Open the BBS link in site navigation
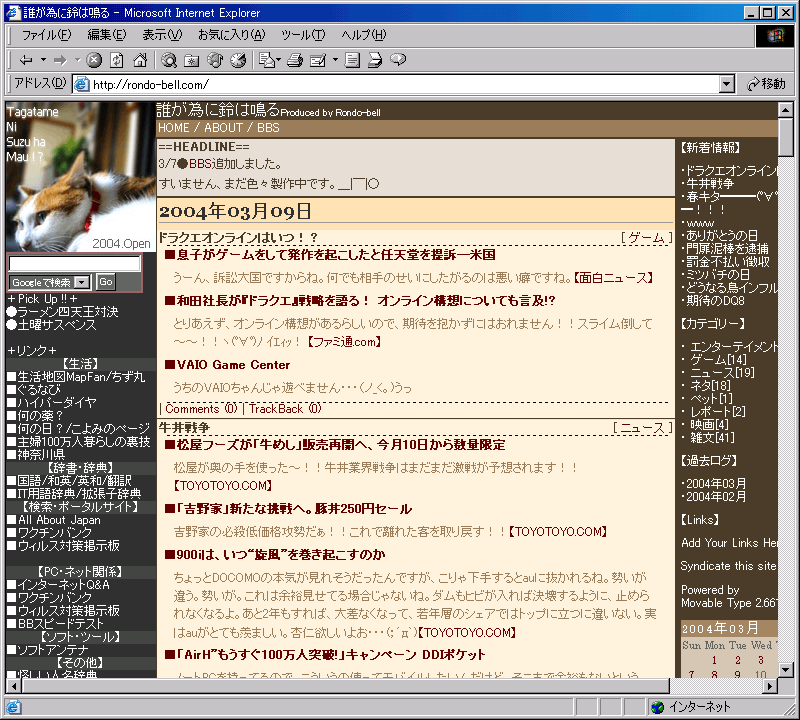Viewport: 800px width, 720px height. click(268, 128)
